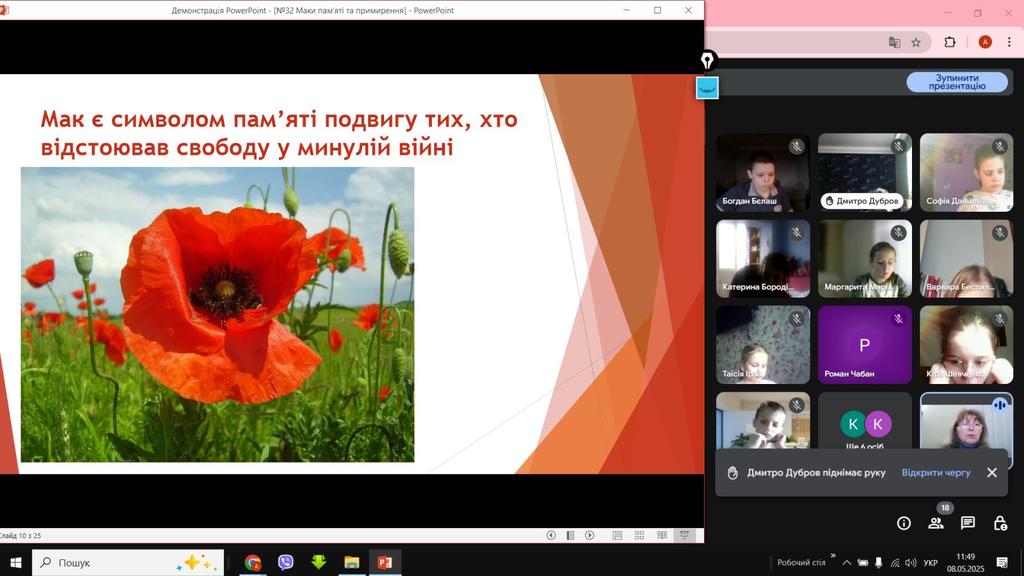The height and width of the screenshot is (576, 1024).
Task: Switch to Slide Sorter view
Action: [636, 536]
